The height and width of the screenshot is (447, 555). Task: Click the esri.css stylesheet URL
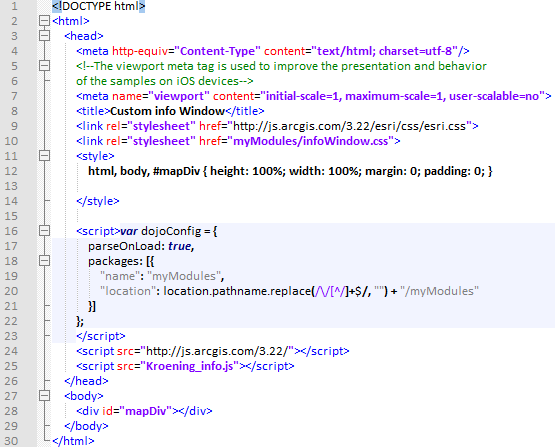(349, 126)
